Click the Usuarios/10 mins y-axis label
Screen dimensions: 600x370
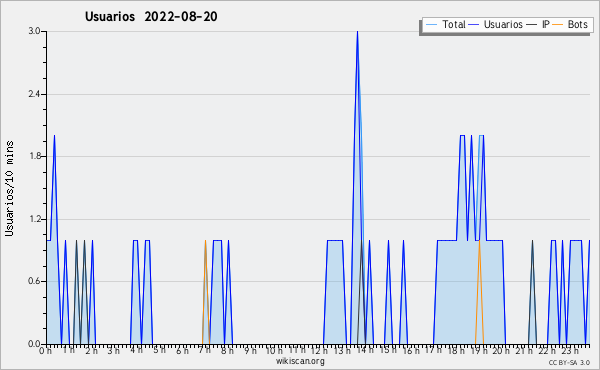pos(9,189)
